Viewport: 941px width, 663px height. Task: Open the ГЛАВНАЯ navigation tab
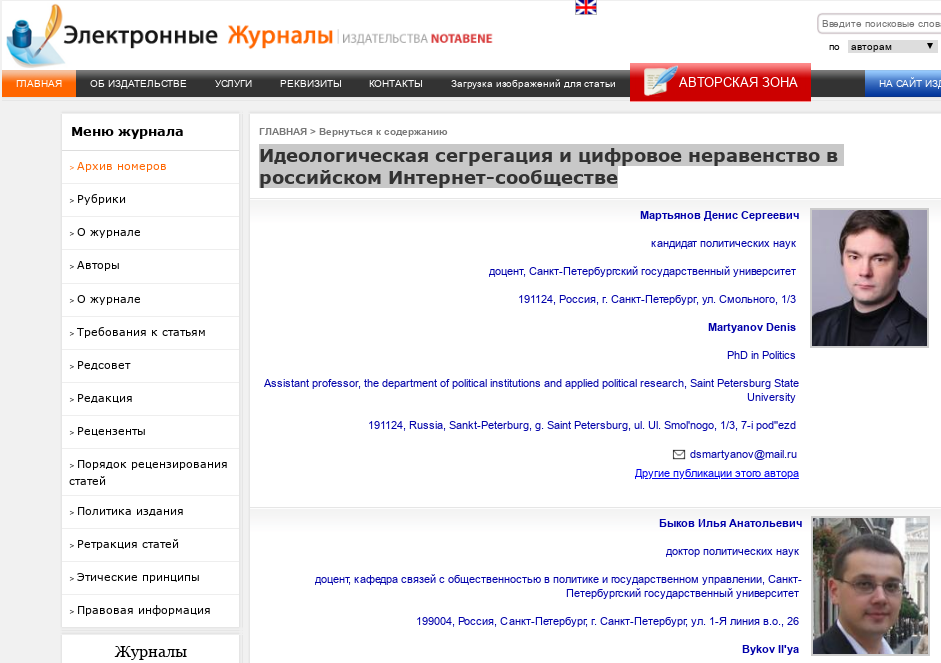tap(39, 84)
